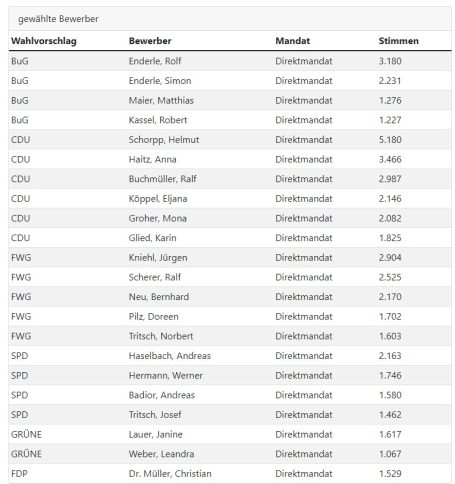The image size is (455, 484).
Task: Click FDP candidate Dr. Müller, Christian
Action: point(170,474)
